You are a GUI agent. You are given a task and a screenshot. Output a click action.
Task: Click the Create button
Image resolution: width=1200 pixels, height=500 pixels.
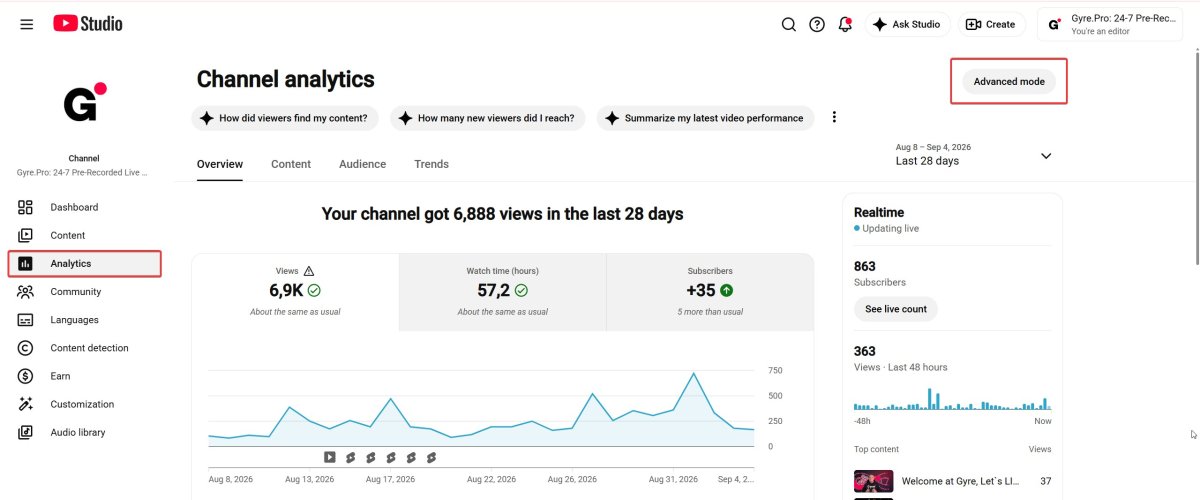coord(991,24)
